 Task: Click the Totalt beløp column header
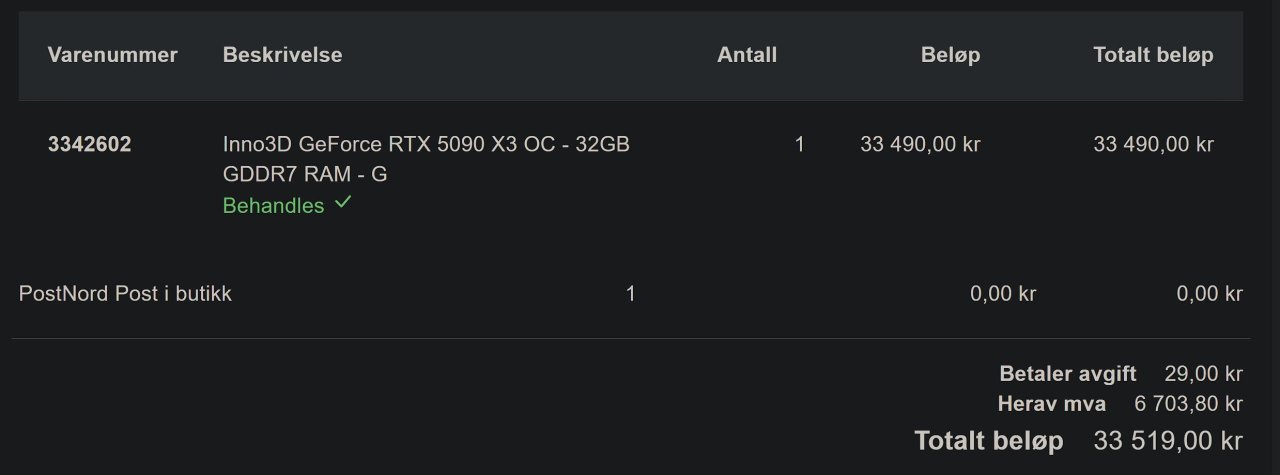coord(1153,55)
